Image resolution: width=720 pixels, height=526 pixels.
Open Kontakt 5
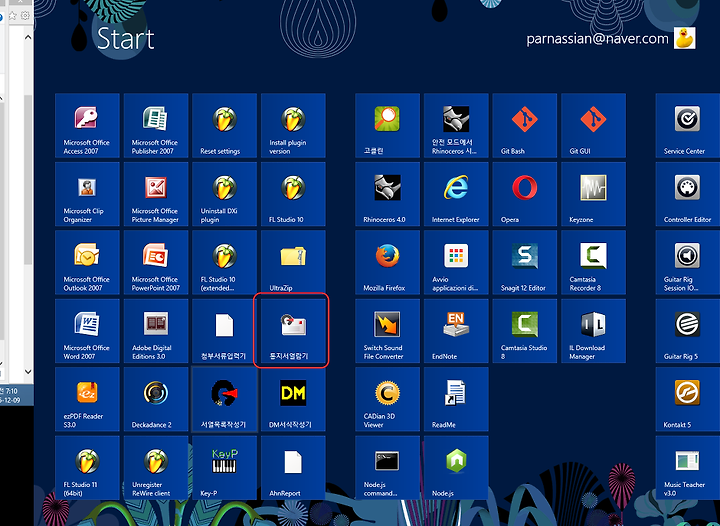pos(687,399)
